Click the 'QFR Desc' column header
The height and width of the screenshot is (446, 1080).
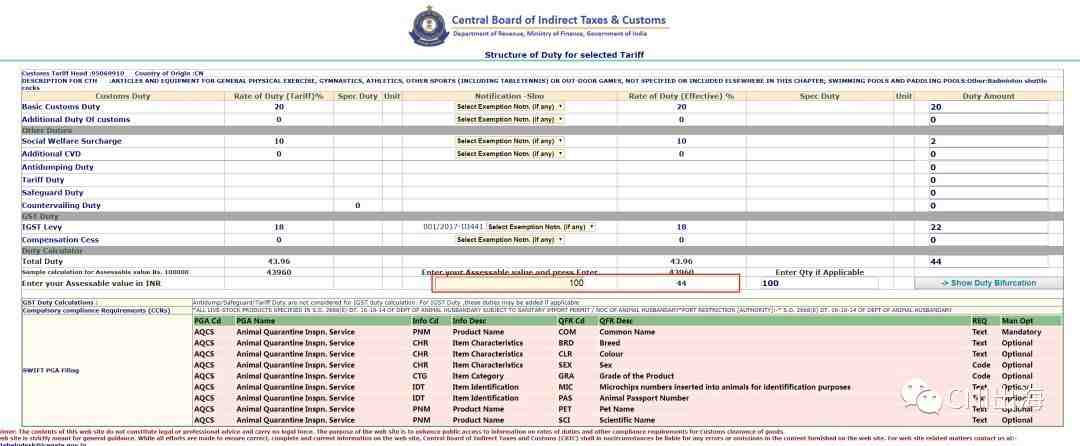[x=616, y=321]
